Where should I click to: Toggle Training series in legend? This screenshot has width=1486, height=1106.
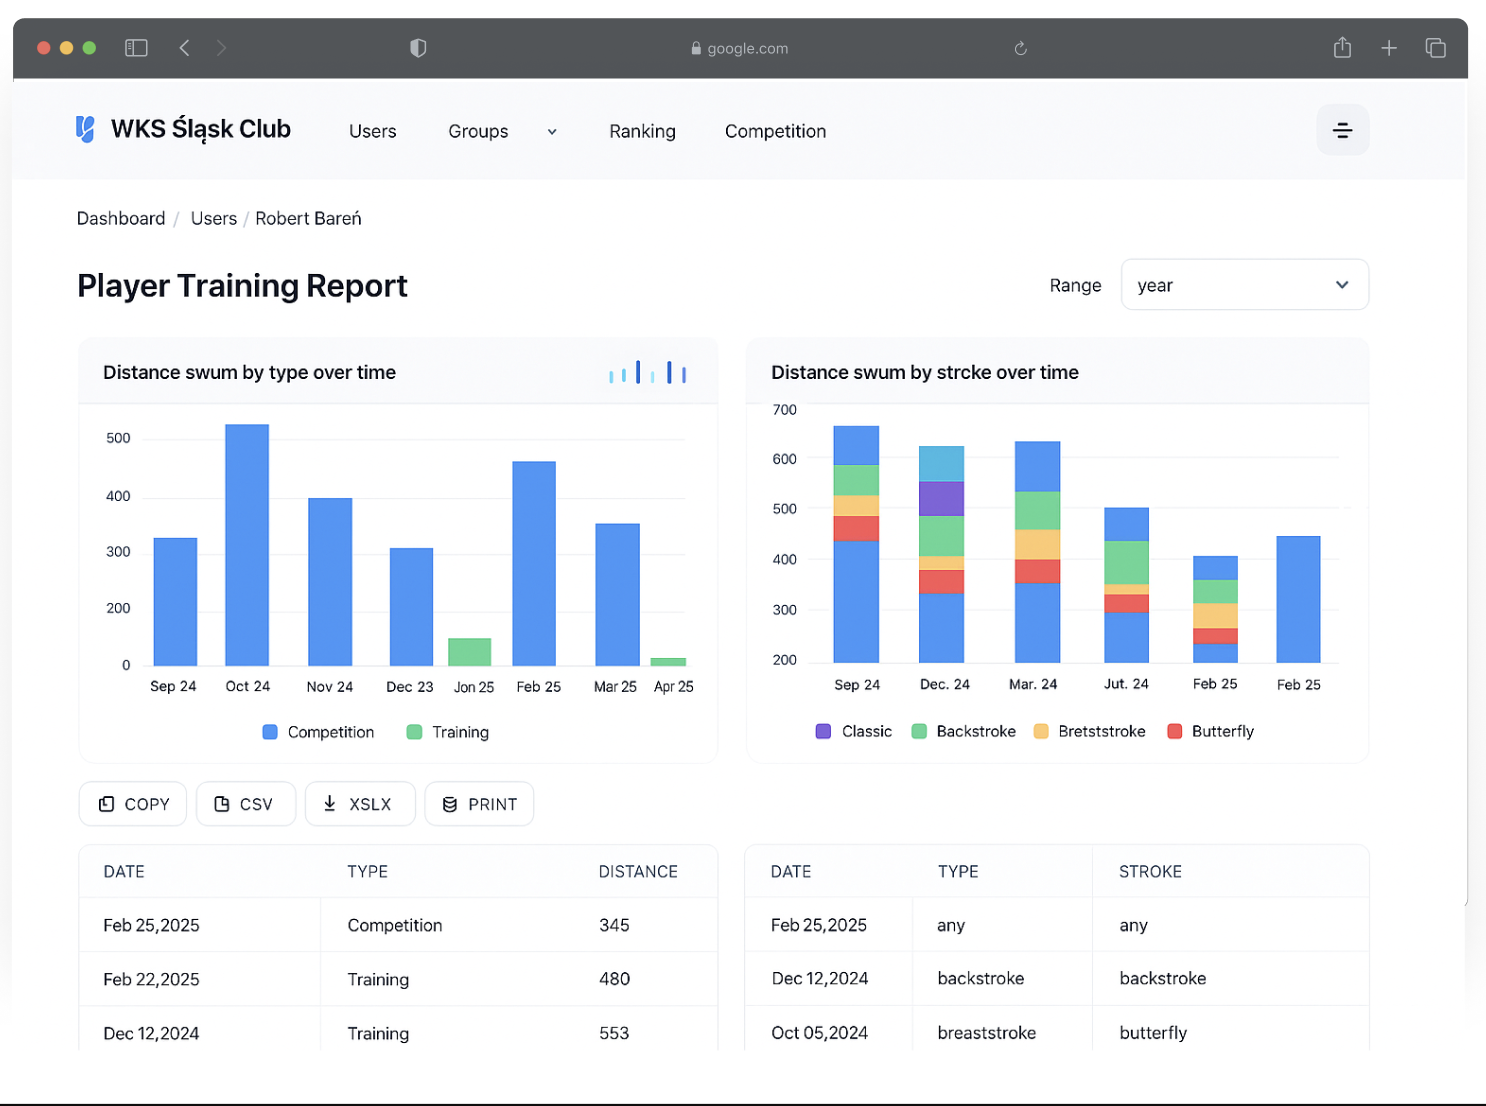pyautogui.click(x=448, y=732)
